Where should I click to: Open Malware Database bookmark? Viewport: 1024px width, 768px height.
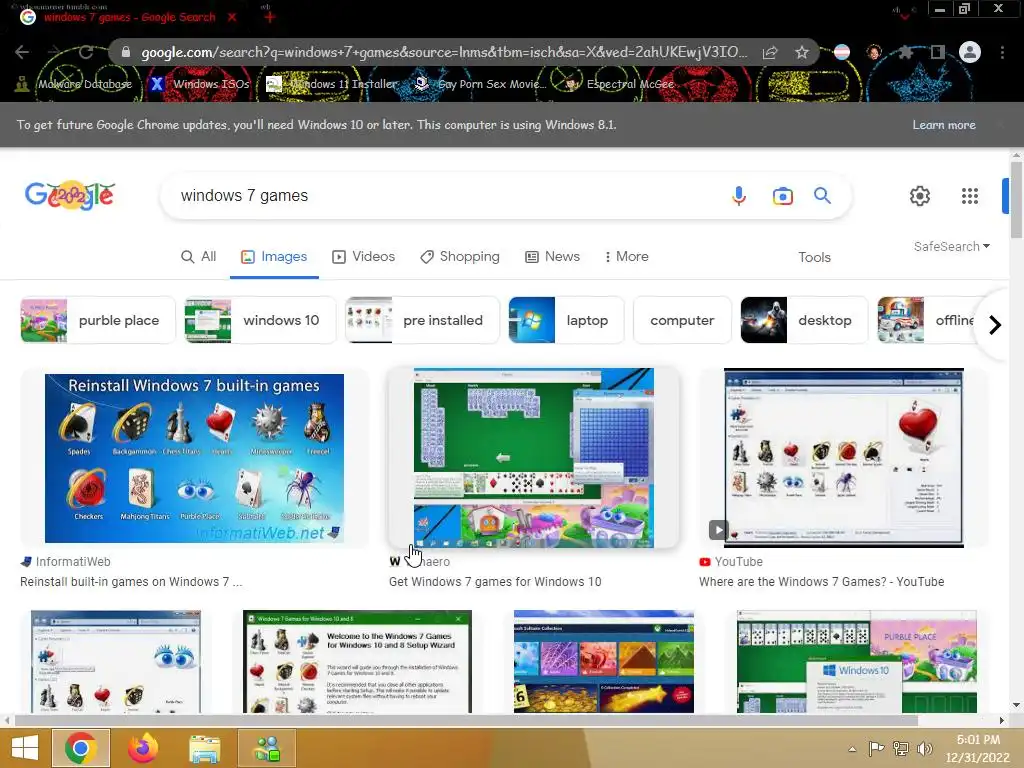(x=73, y=84)
